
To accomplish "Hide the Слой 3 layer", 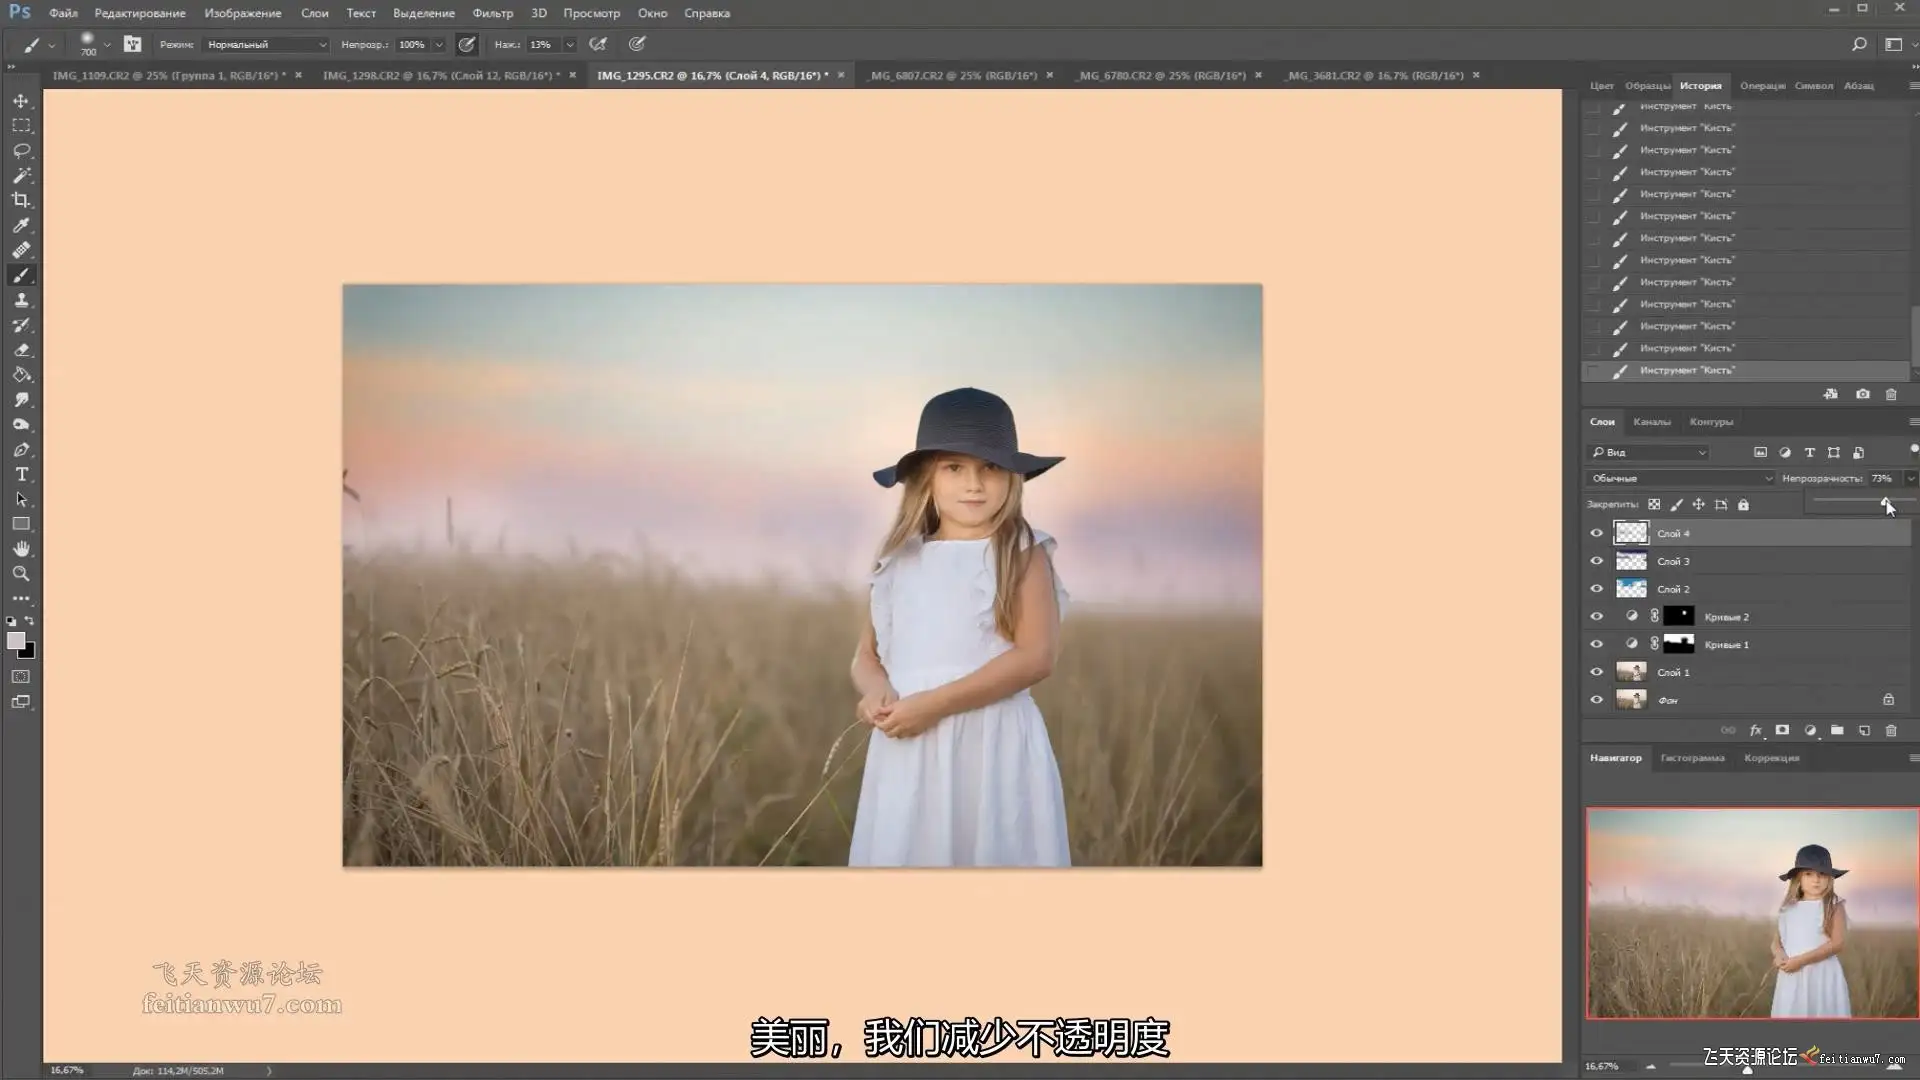I will point(1597,561).
